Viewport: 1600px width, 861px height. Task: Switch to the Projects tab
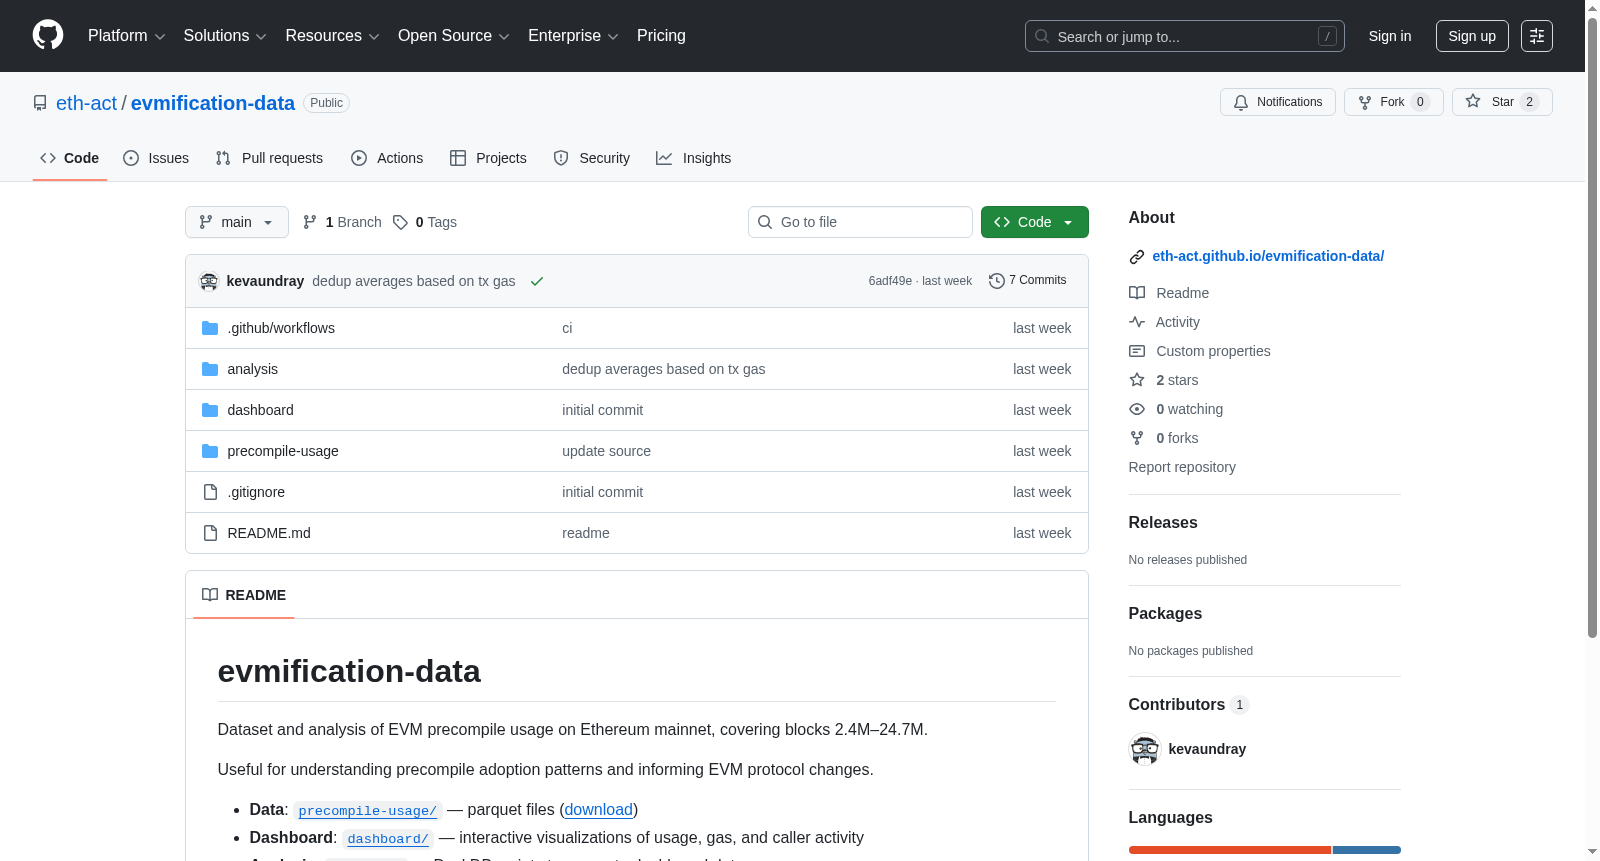(x=488, y=158)
